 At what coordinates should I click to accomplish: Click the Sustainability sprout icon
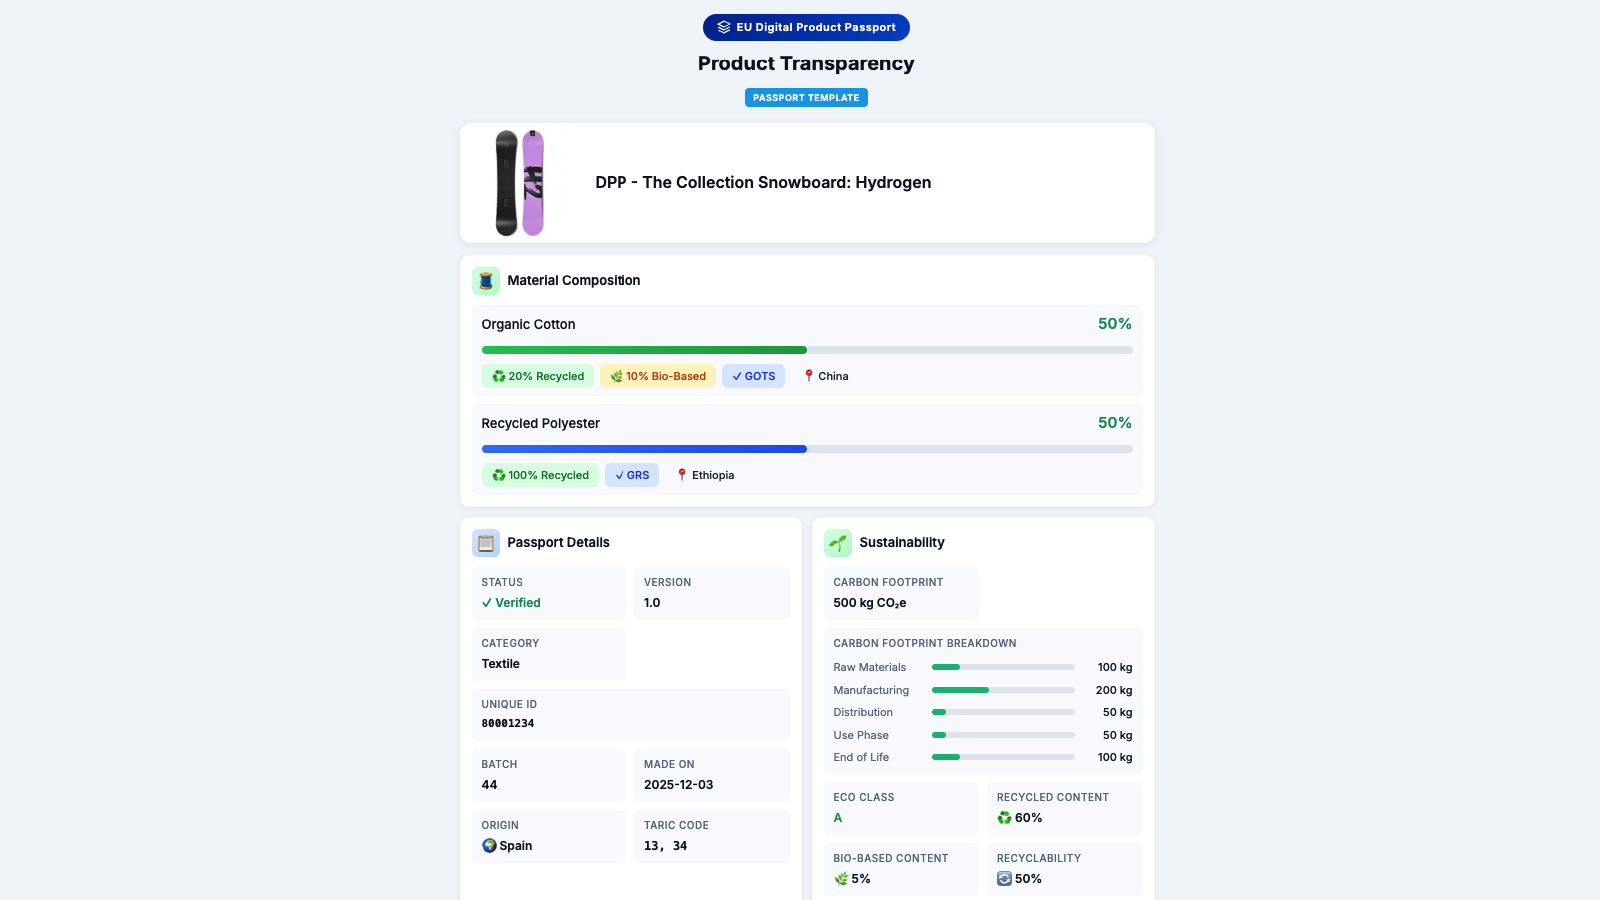click(x=838, y=543)
